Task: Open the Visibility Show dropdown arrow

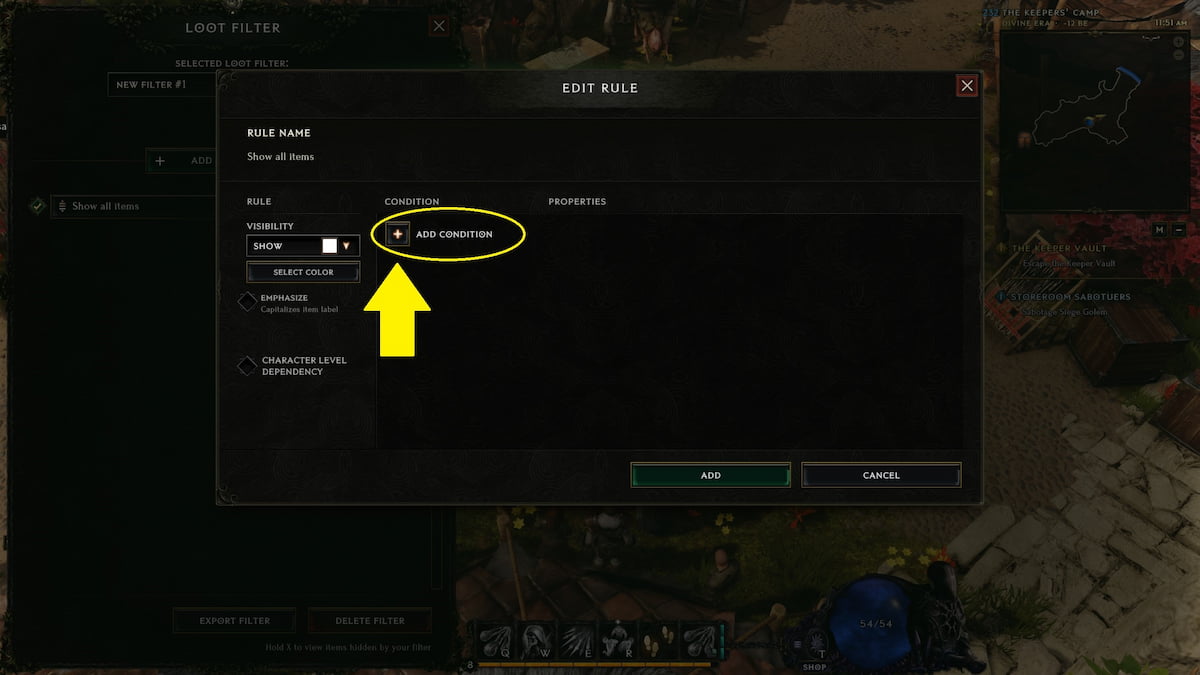Action: coord(346,246)
